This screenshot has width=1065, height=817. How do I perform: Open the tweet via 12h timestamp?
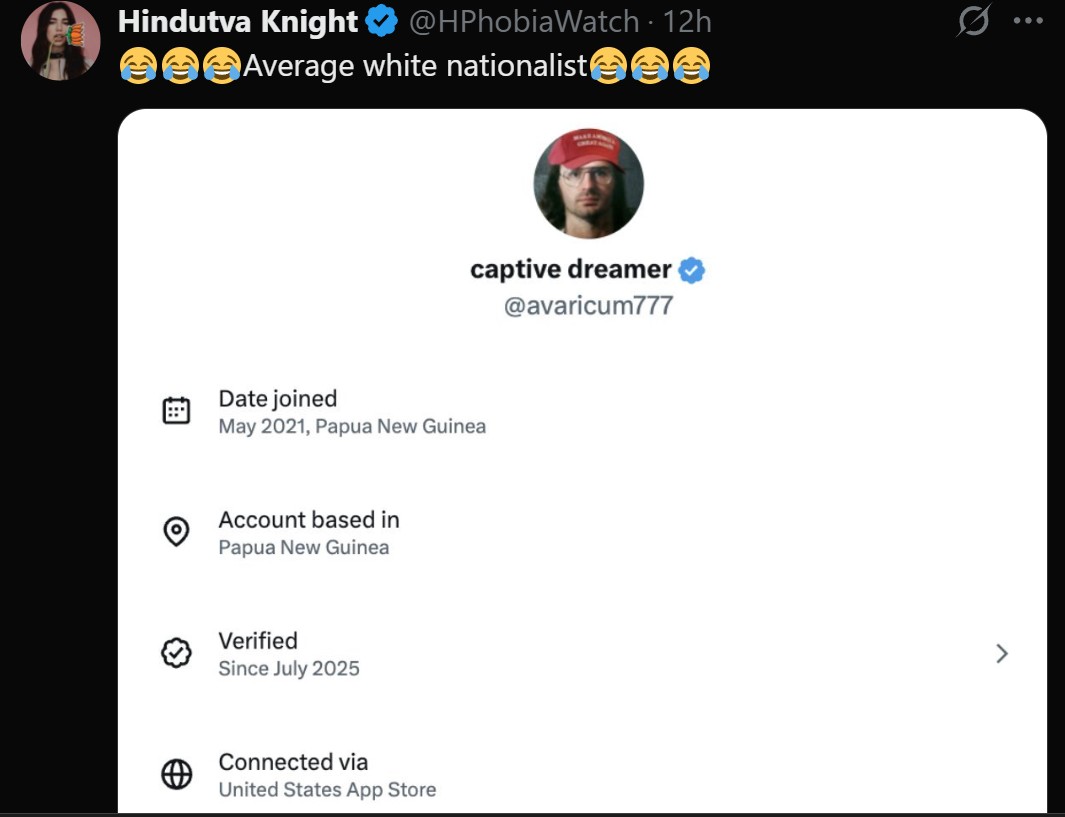click(x=688, y=21)
